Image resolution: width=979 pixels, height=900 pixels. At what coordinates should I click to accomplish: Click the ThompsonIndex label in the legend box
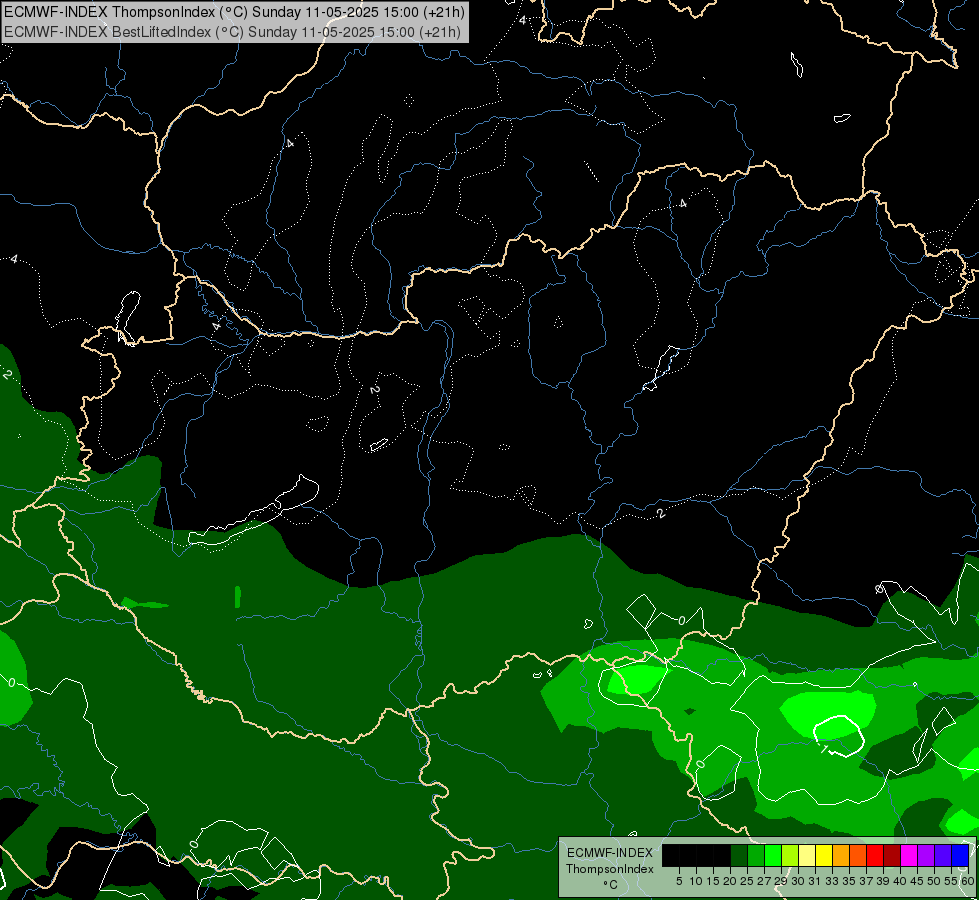pos(610,869)
